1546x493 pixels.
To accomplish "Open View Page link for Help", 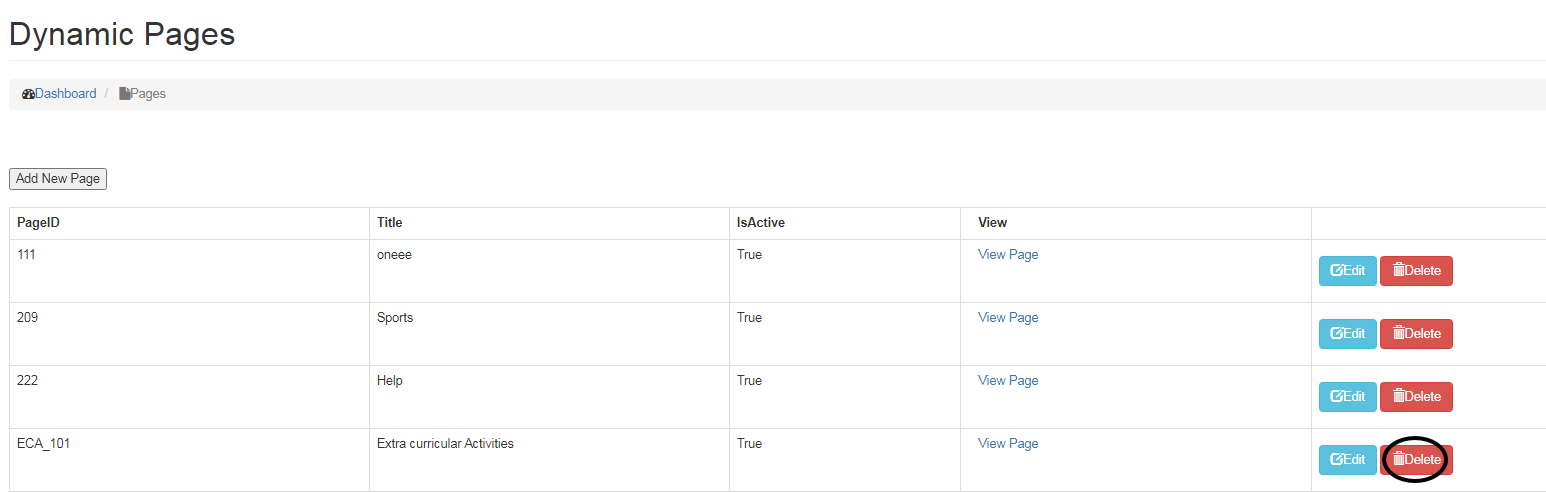I will pos(1008,381).
